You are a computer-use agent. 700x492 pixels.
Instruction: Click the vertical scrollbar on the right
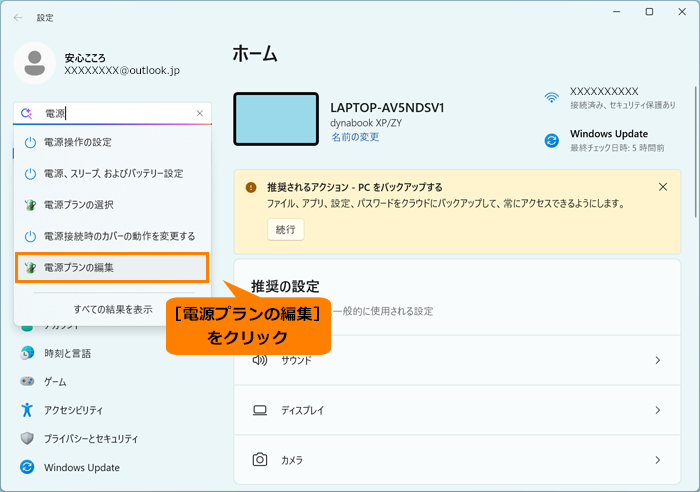(x=695, y=152)
